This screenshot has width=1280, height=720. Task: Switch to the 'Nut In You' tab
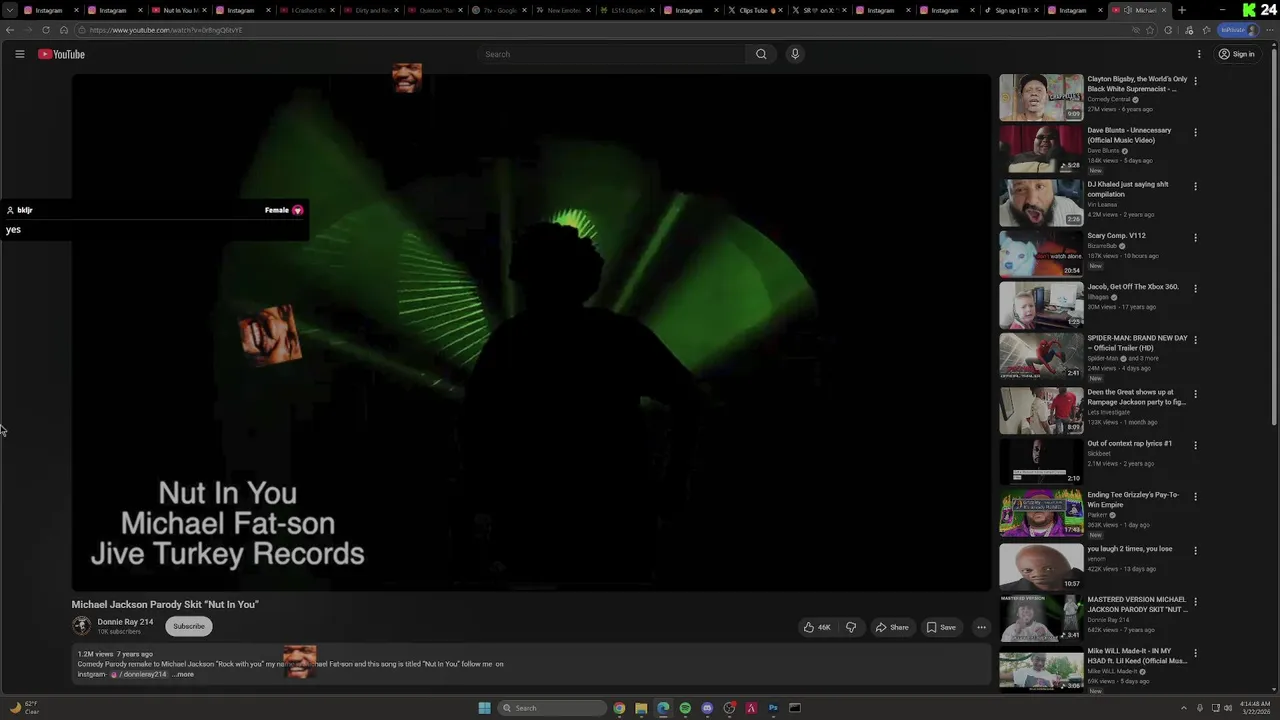click(x=179, y=10)
